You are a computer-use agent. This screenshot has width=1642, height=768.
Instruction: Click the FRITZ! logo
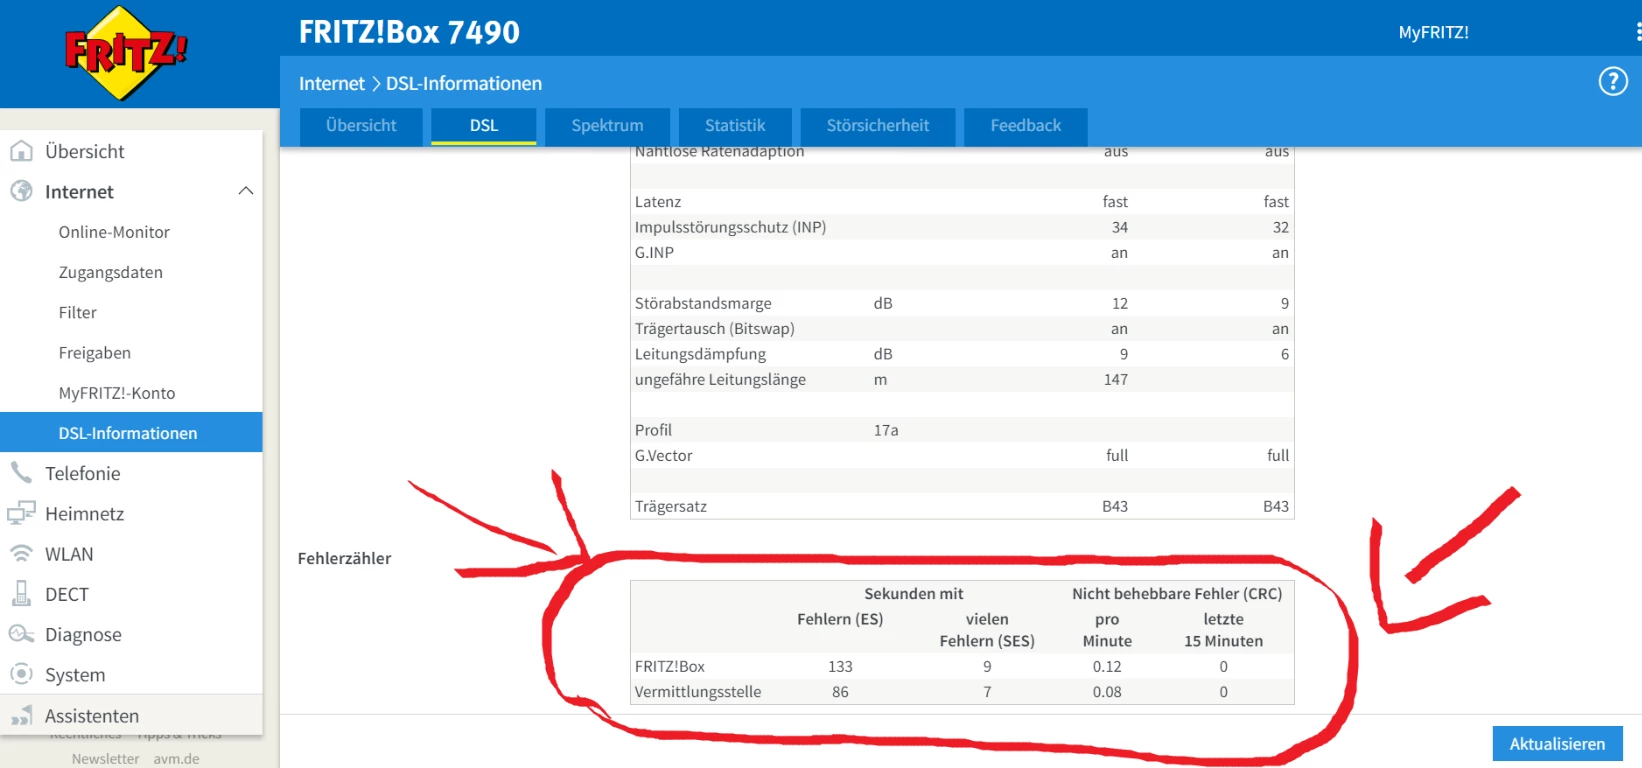coord(125,53)
